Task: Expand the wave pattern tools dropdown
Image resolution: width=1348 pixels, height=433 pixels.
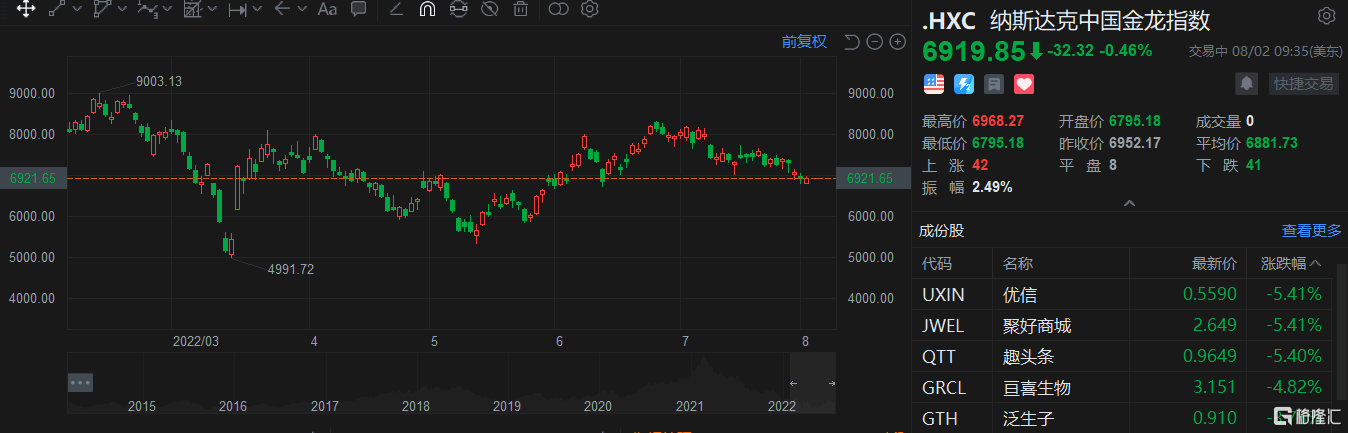Action: click(168, 10)
